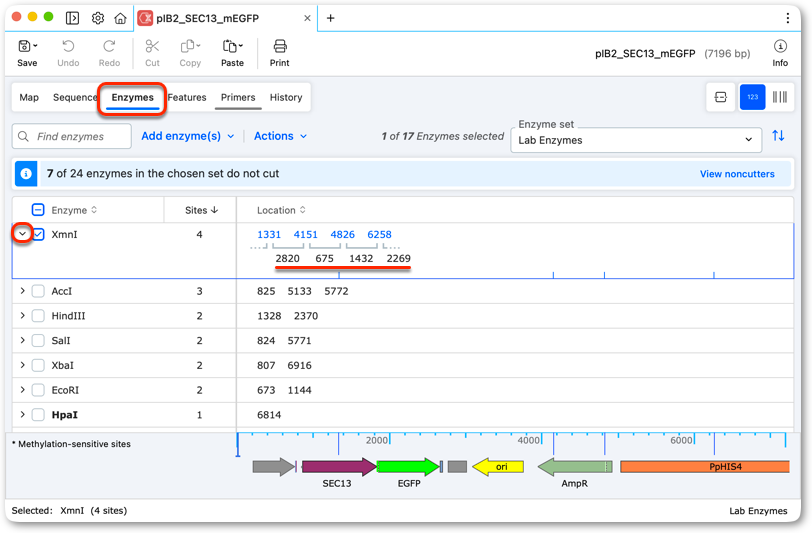
Task: Expand the SalI row
Action: tap(22, 340)
